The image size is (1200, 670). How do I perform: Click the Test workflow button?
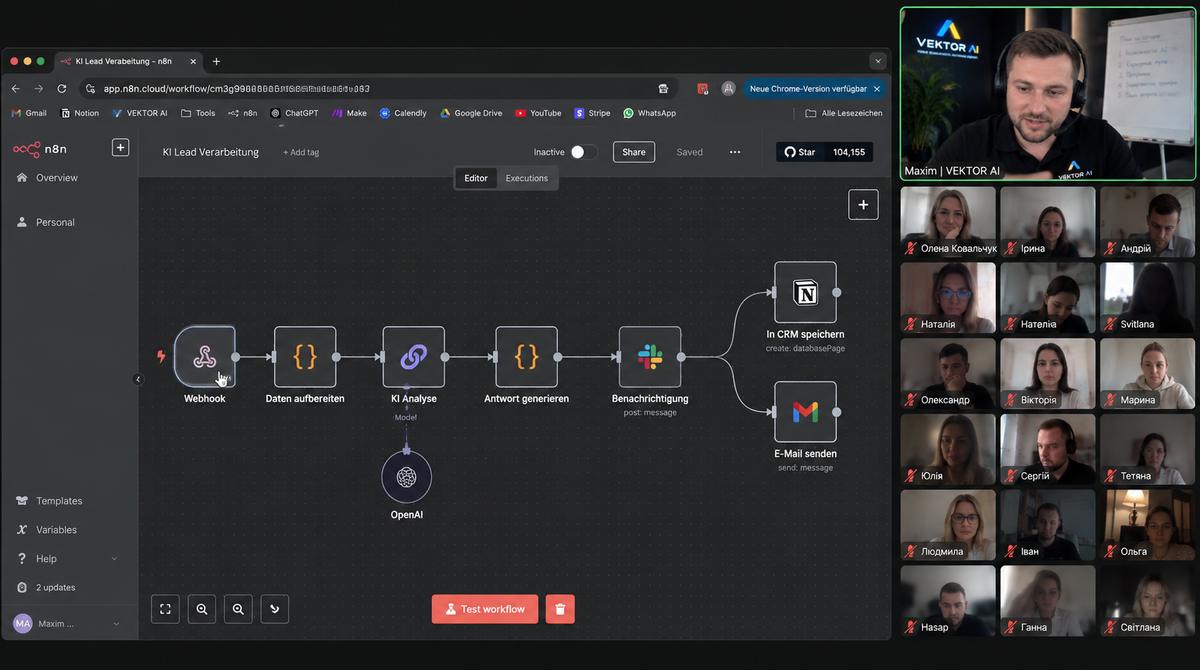(x=485, y=609)
